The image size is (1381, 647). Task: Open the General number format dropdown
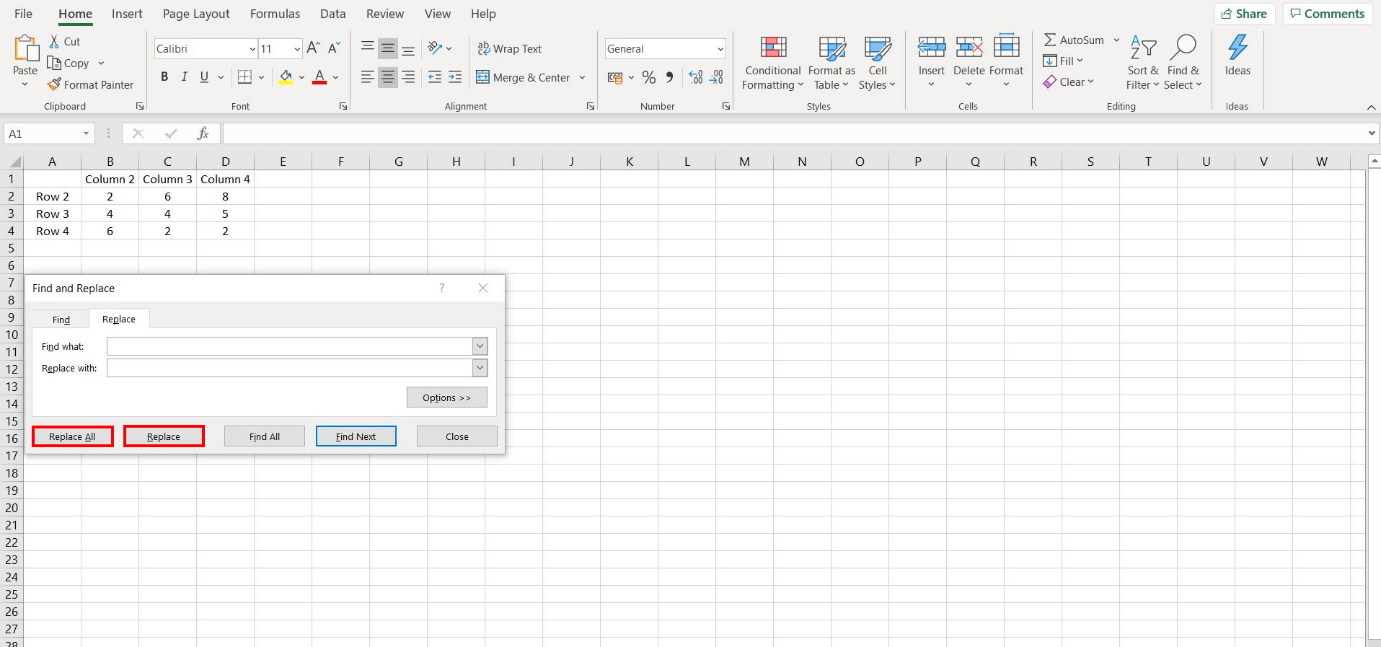coord(720,49)
